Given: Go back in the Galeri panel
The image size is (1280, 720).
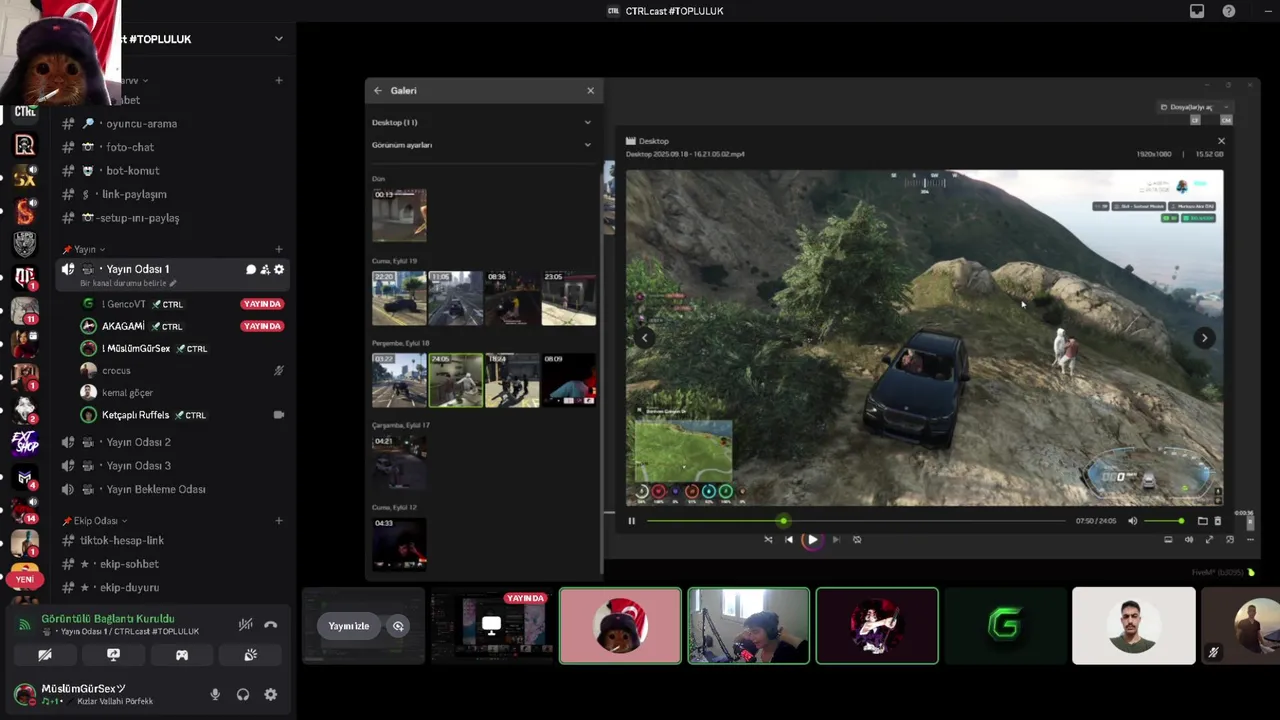Looking at the screenshot, I should tap(378, 90).
